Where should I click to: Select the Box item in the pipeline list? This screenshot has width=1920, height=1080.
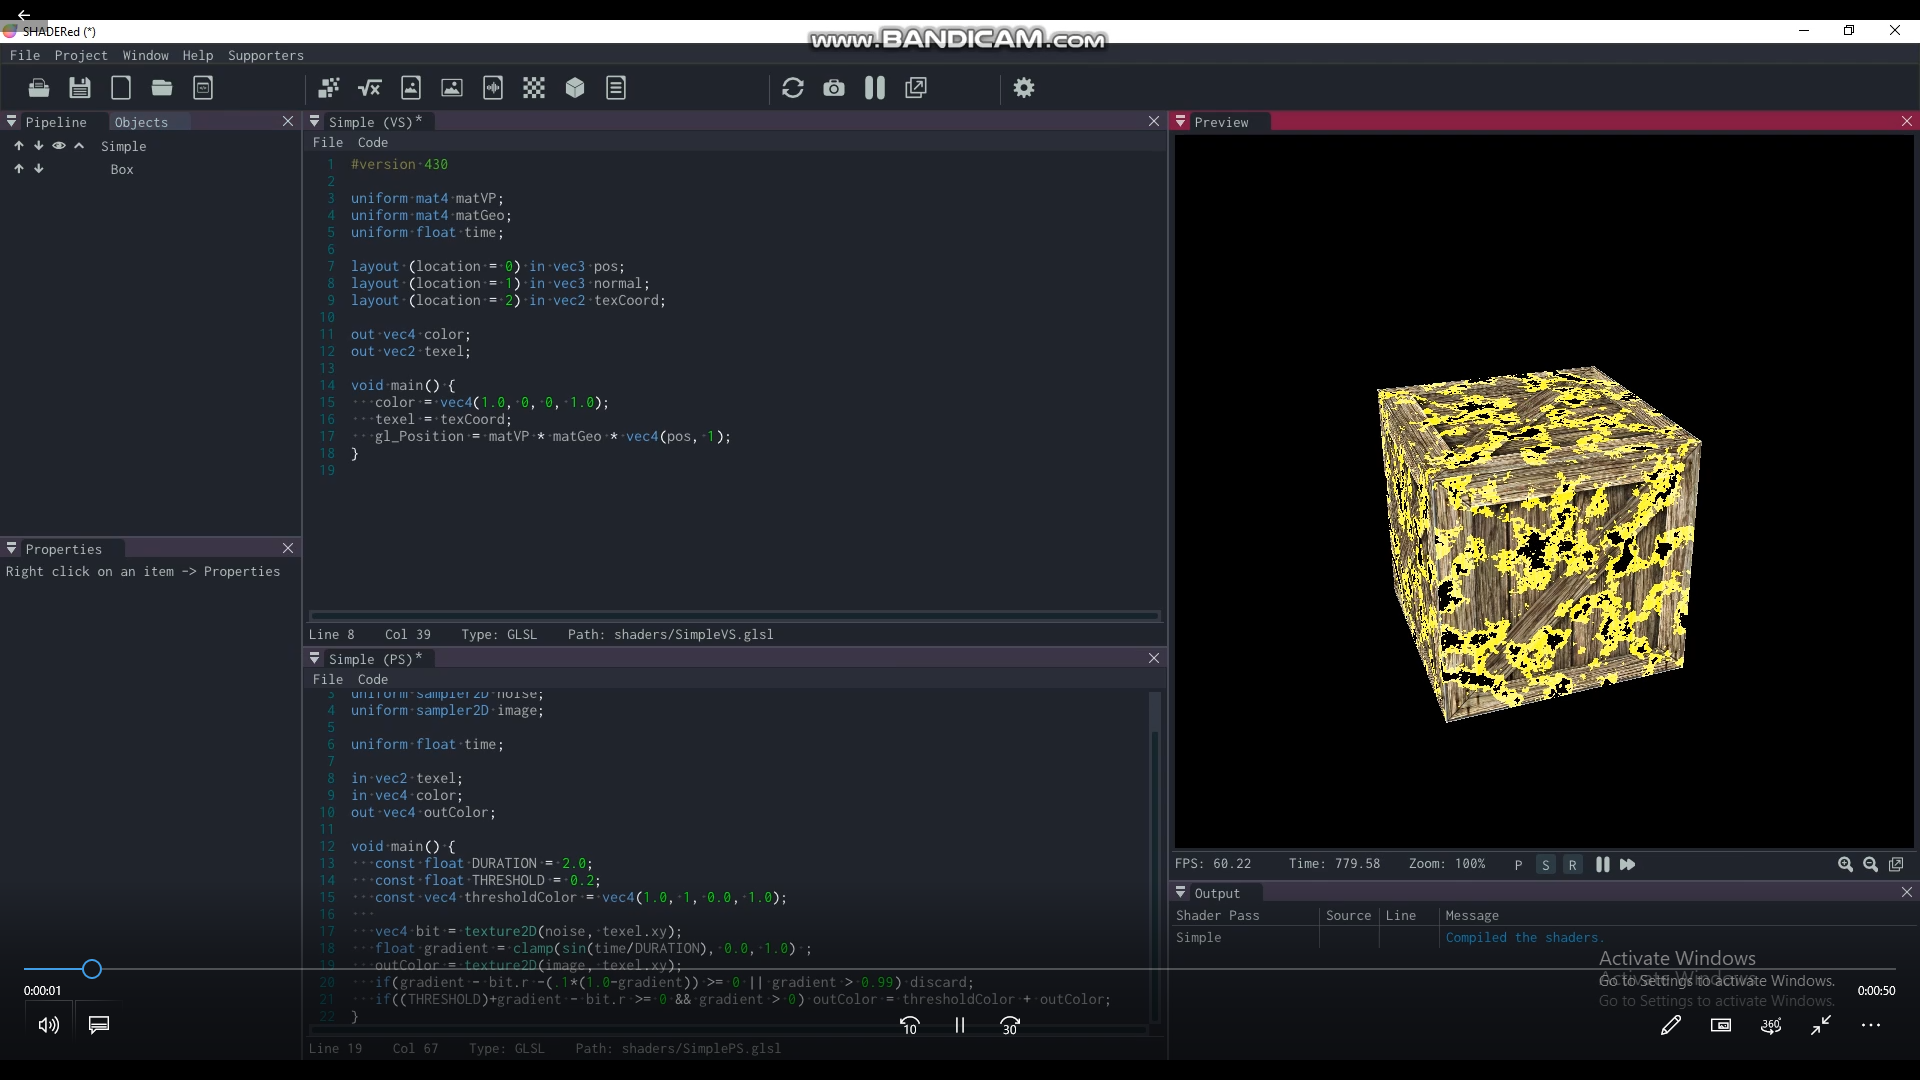122,169
